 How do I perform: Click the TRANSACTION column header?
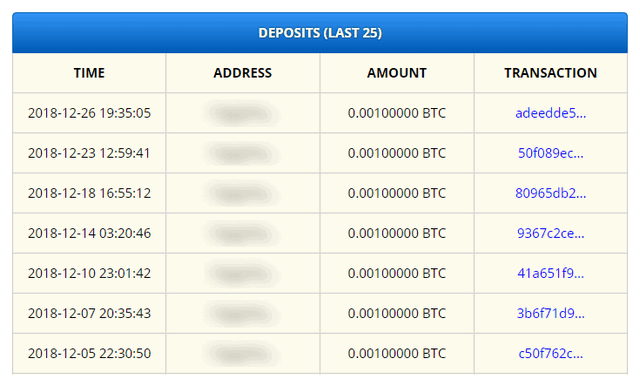(x=551, y=73)
